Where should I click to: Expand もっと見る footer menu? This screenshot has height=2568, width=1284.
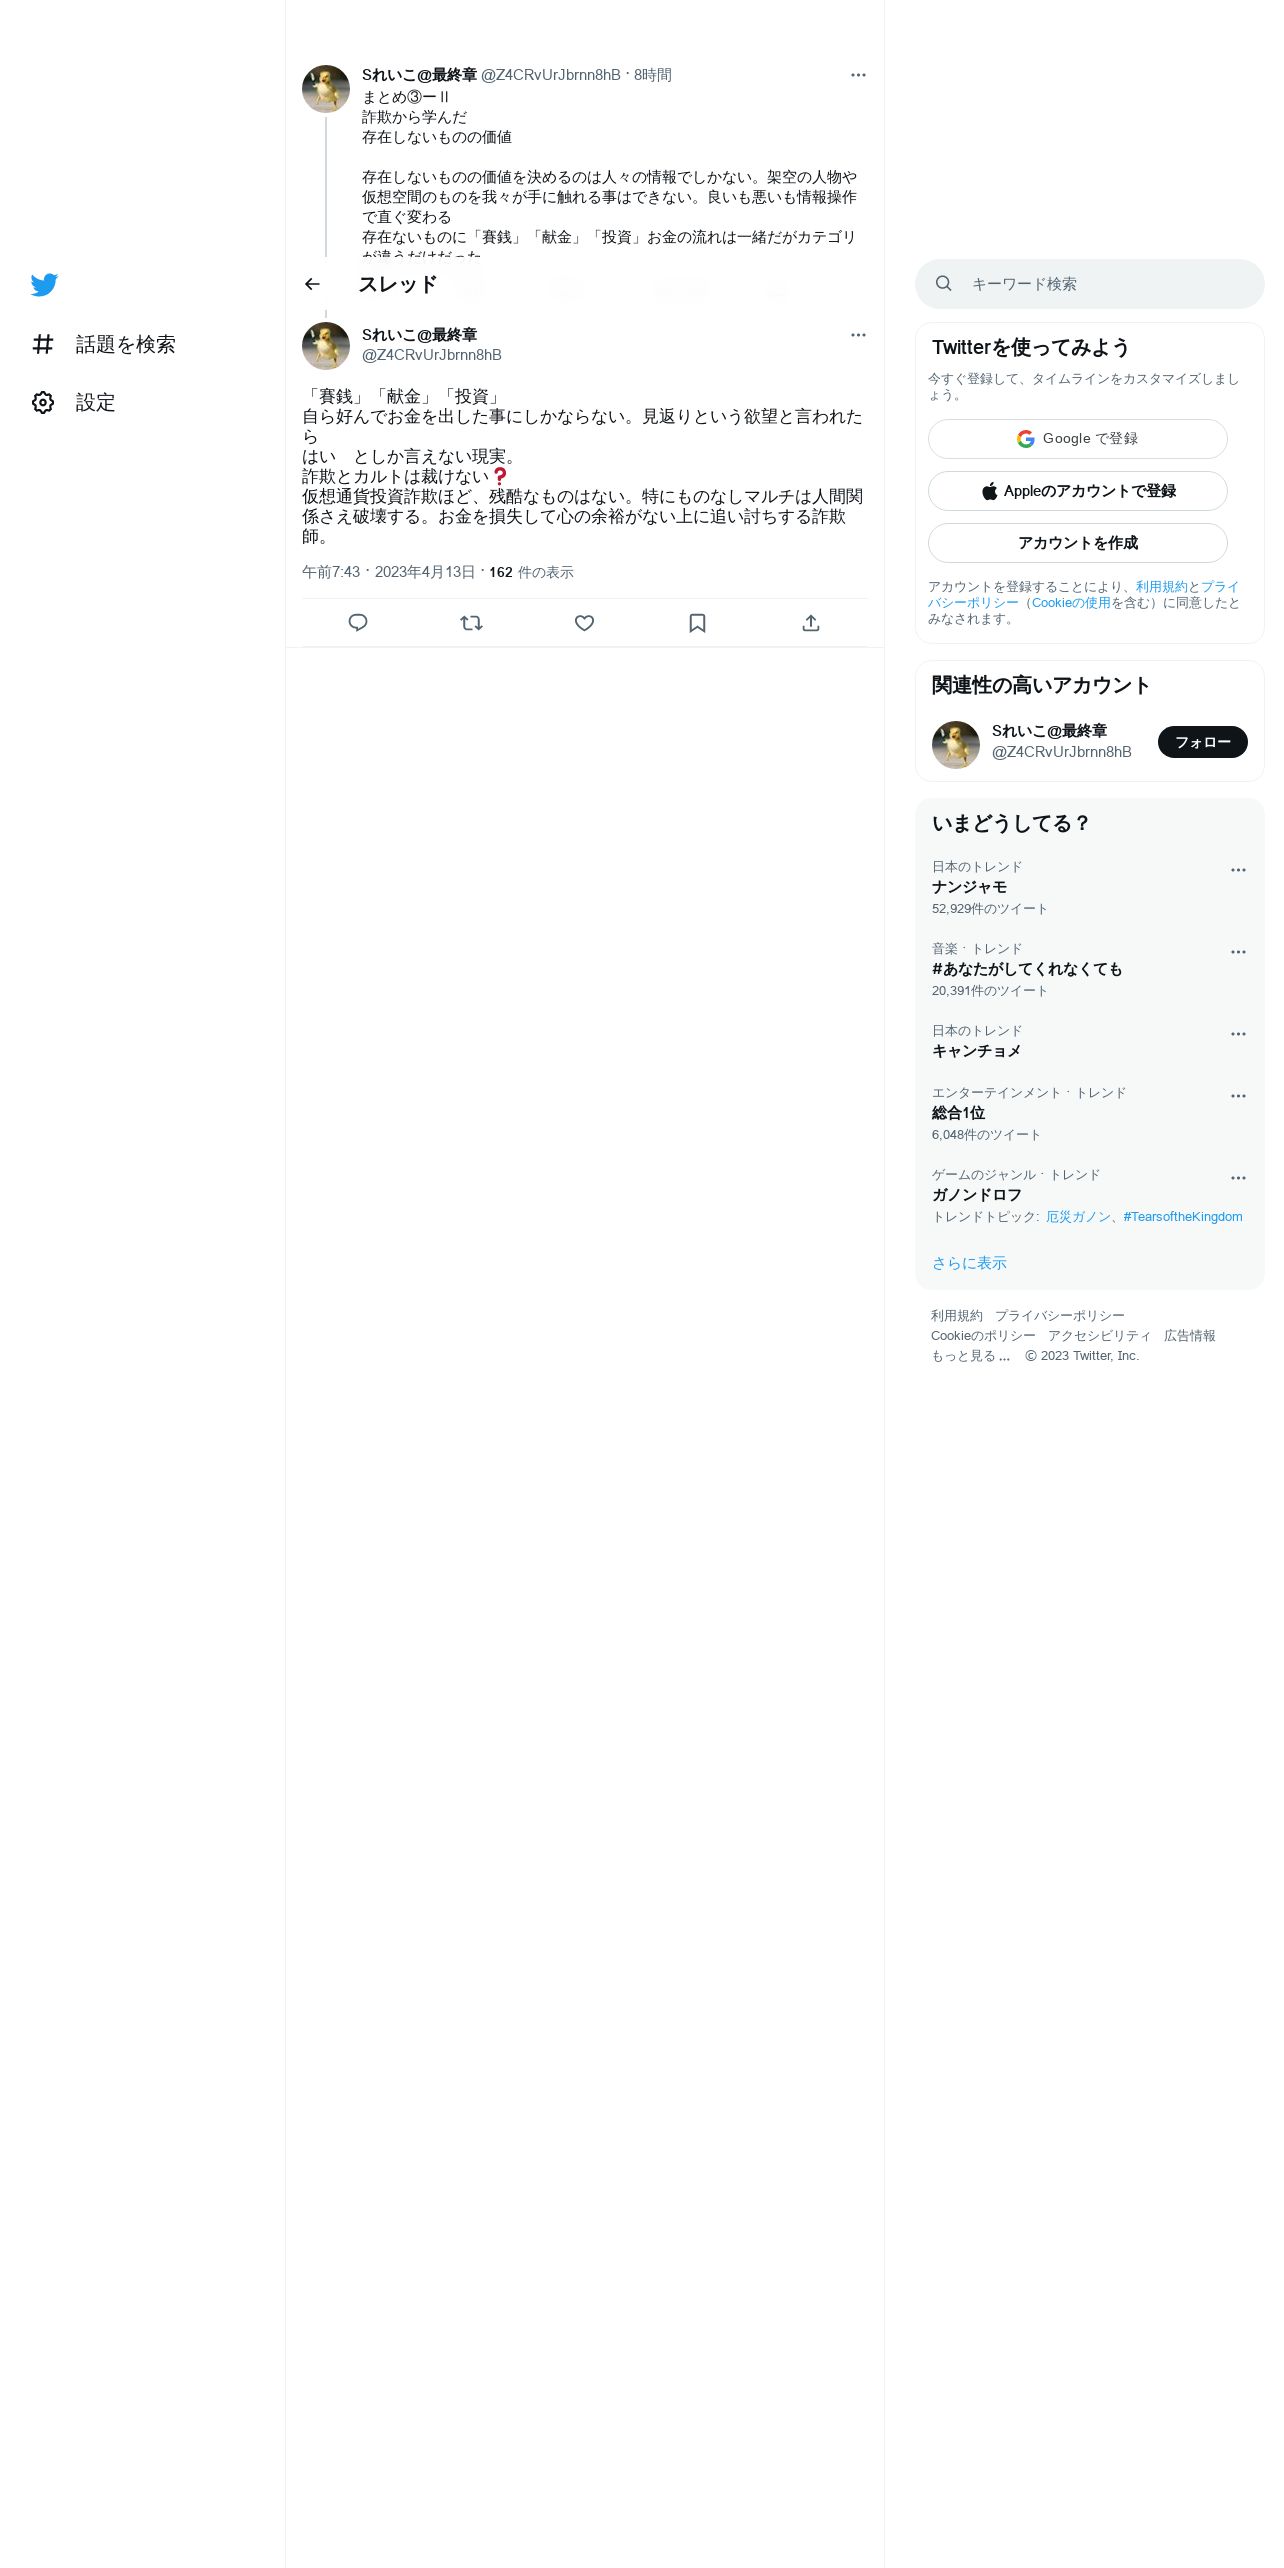point(970,1356)
